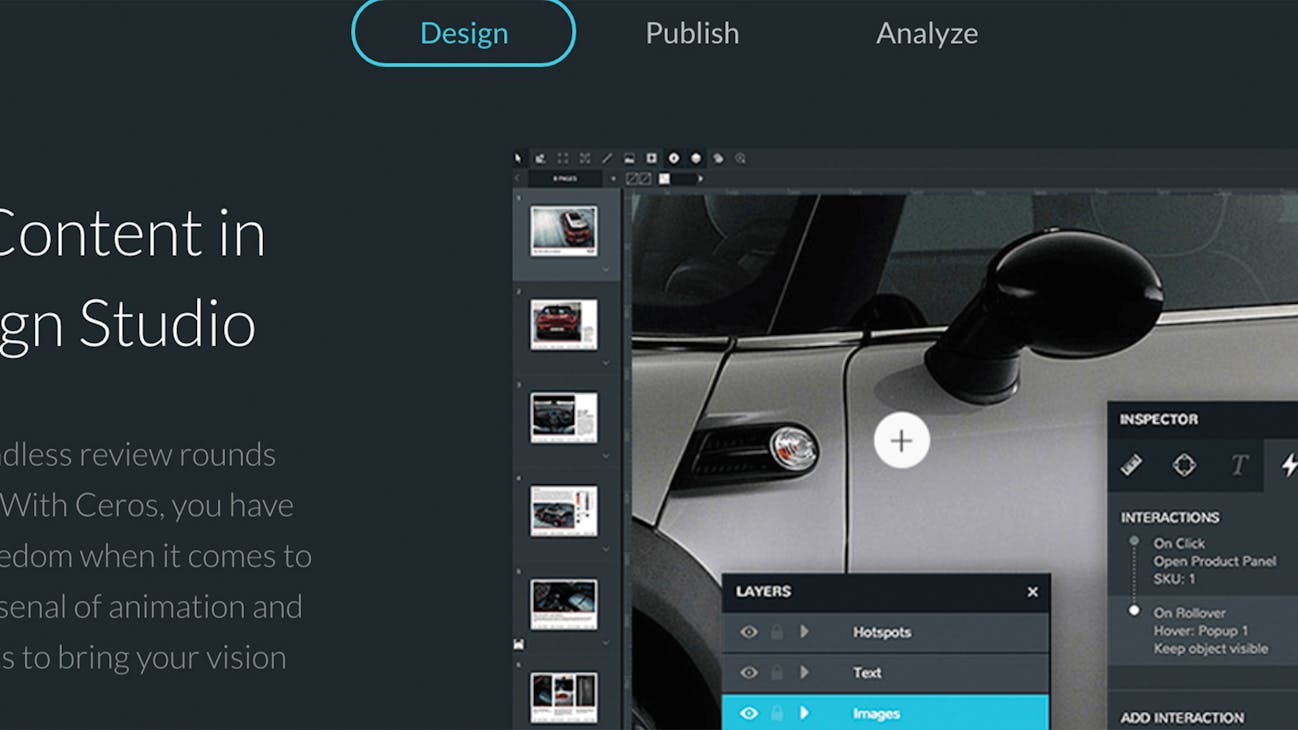Click the Text layer name
Image resolution: width=1298 pixels, height=730 pixels.
(867, 673)
